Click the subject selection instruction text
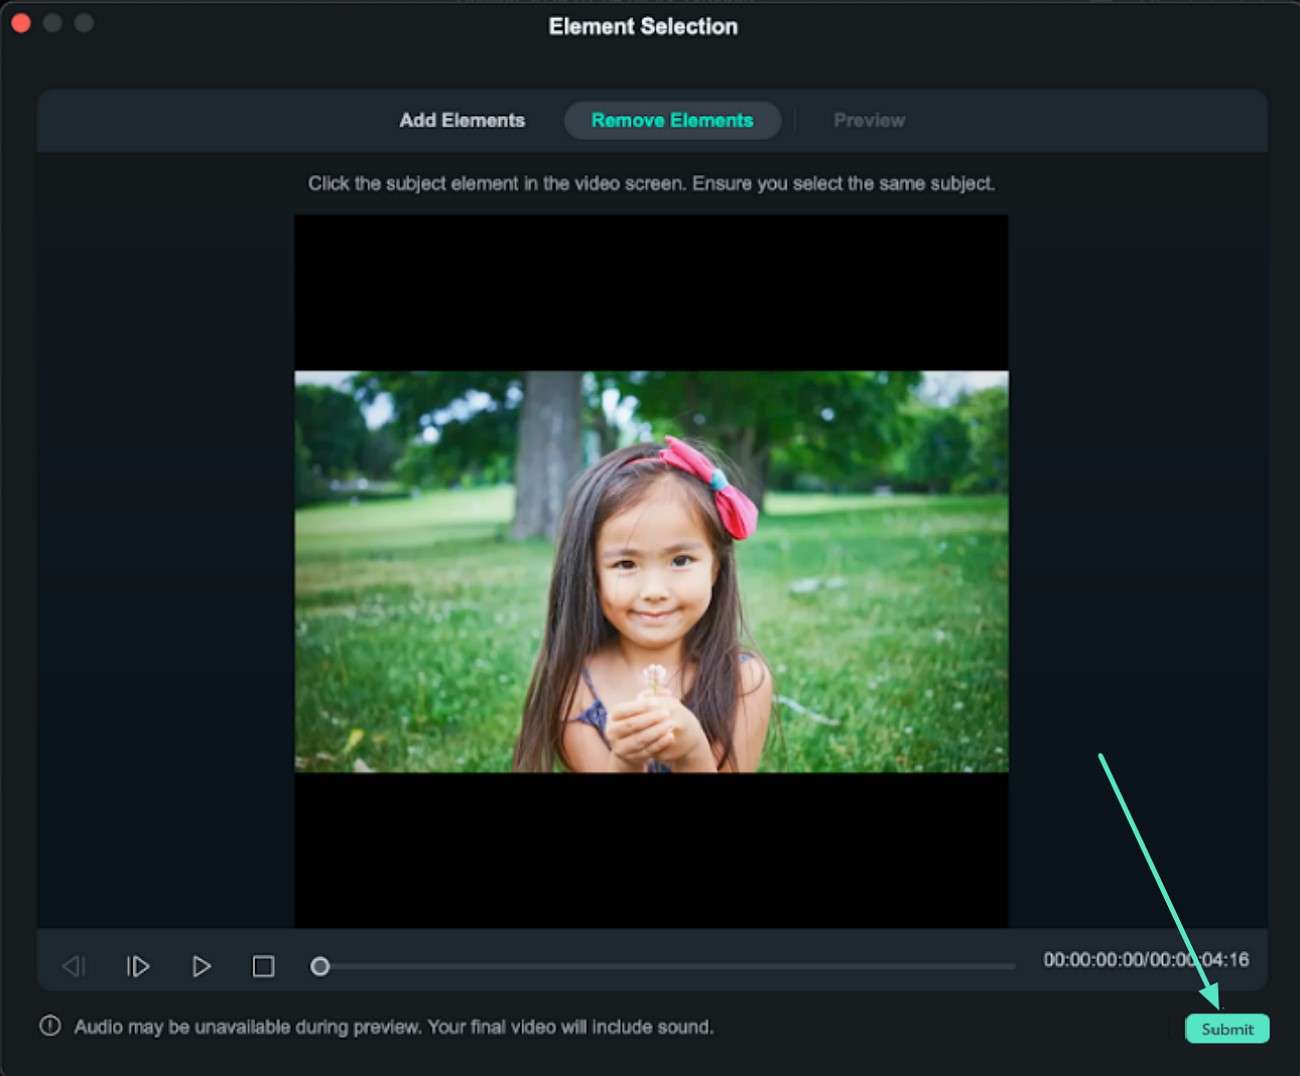Screen dimensions: 1300x1076 coord(651,183)
